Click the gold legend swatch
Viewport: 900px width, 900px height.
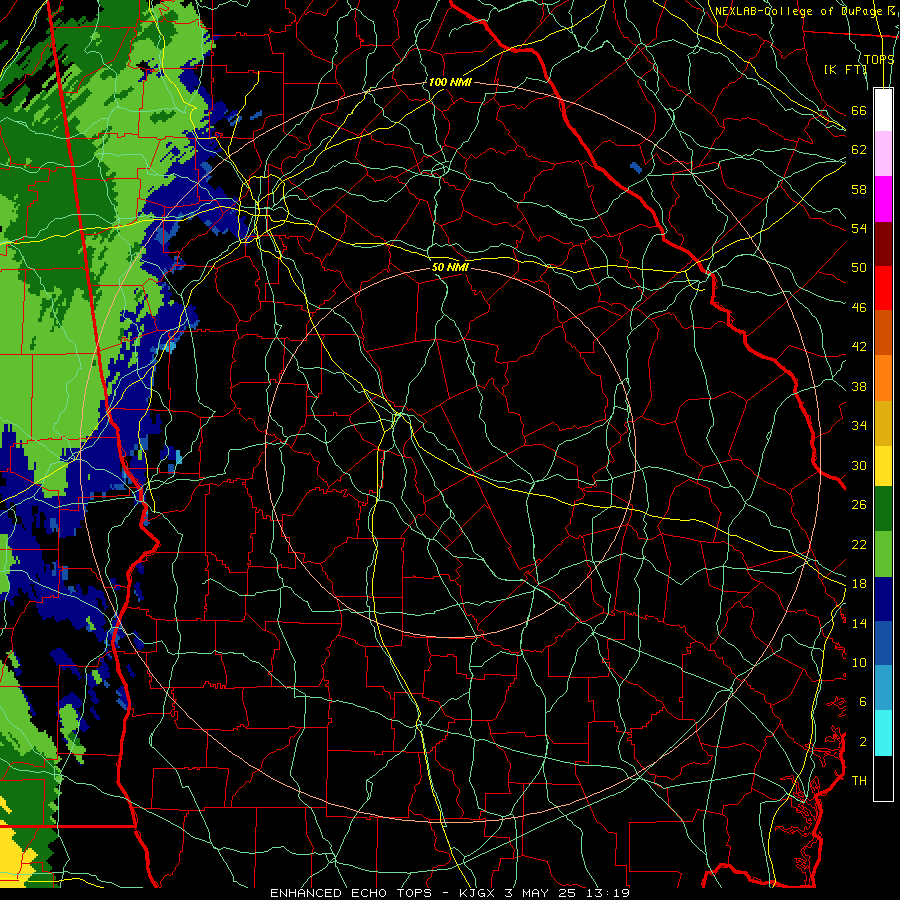(x=883, y=423)
